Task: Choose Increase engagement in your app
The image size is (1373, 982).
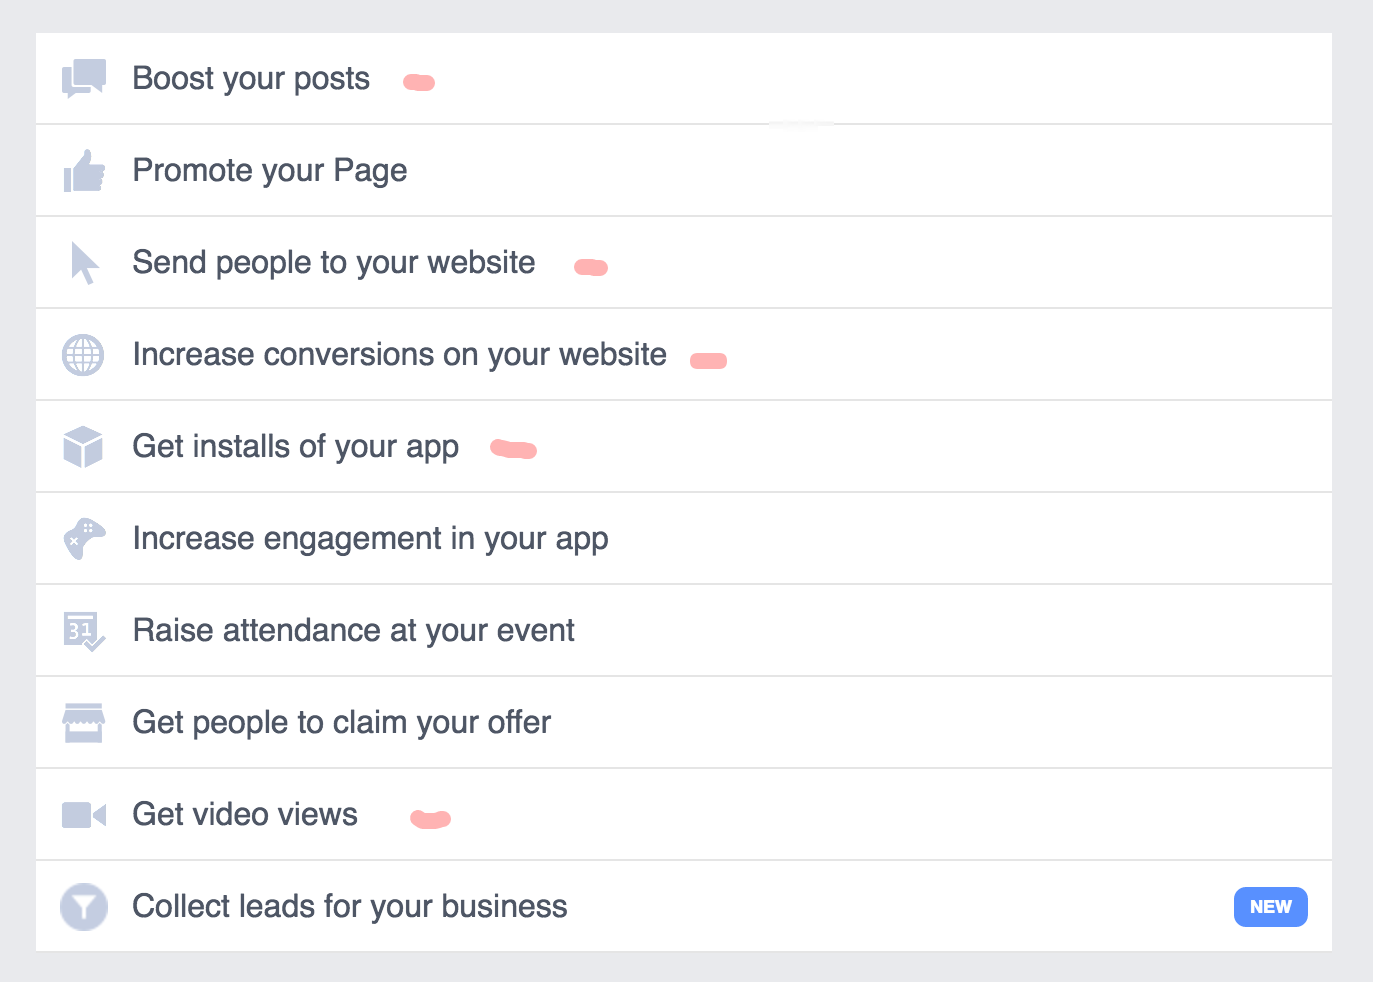Action: [x=684, y=539]
